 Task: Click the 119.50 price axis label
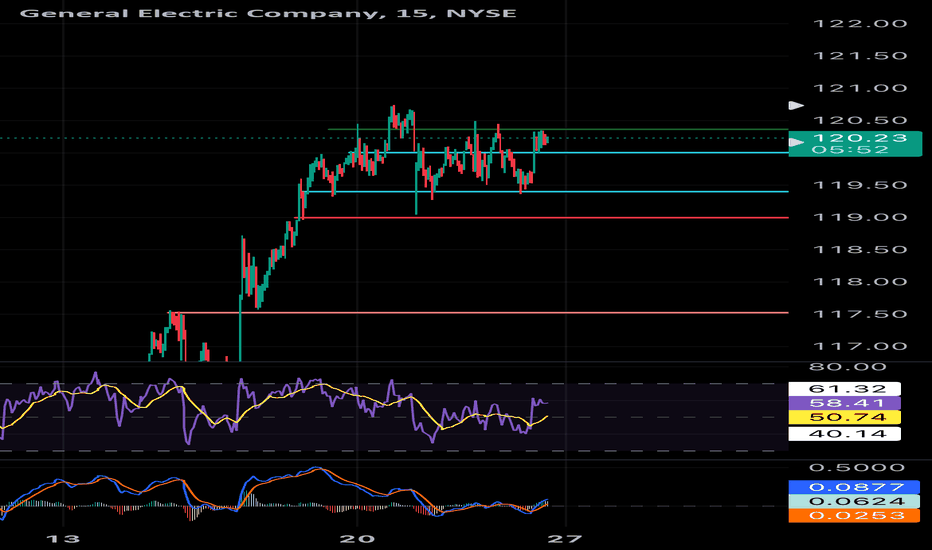(x=859, y=185)
